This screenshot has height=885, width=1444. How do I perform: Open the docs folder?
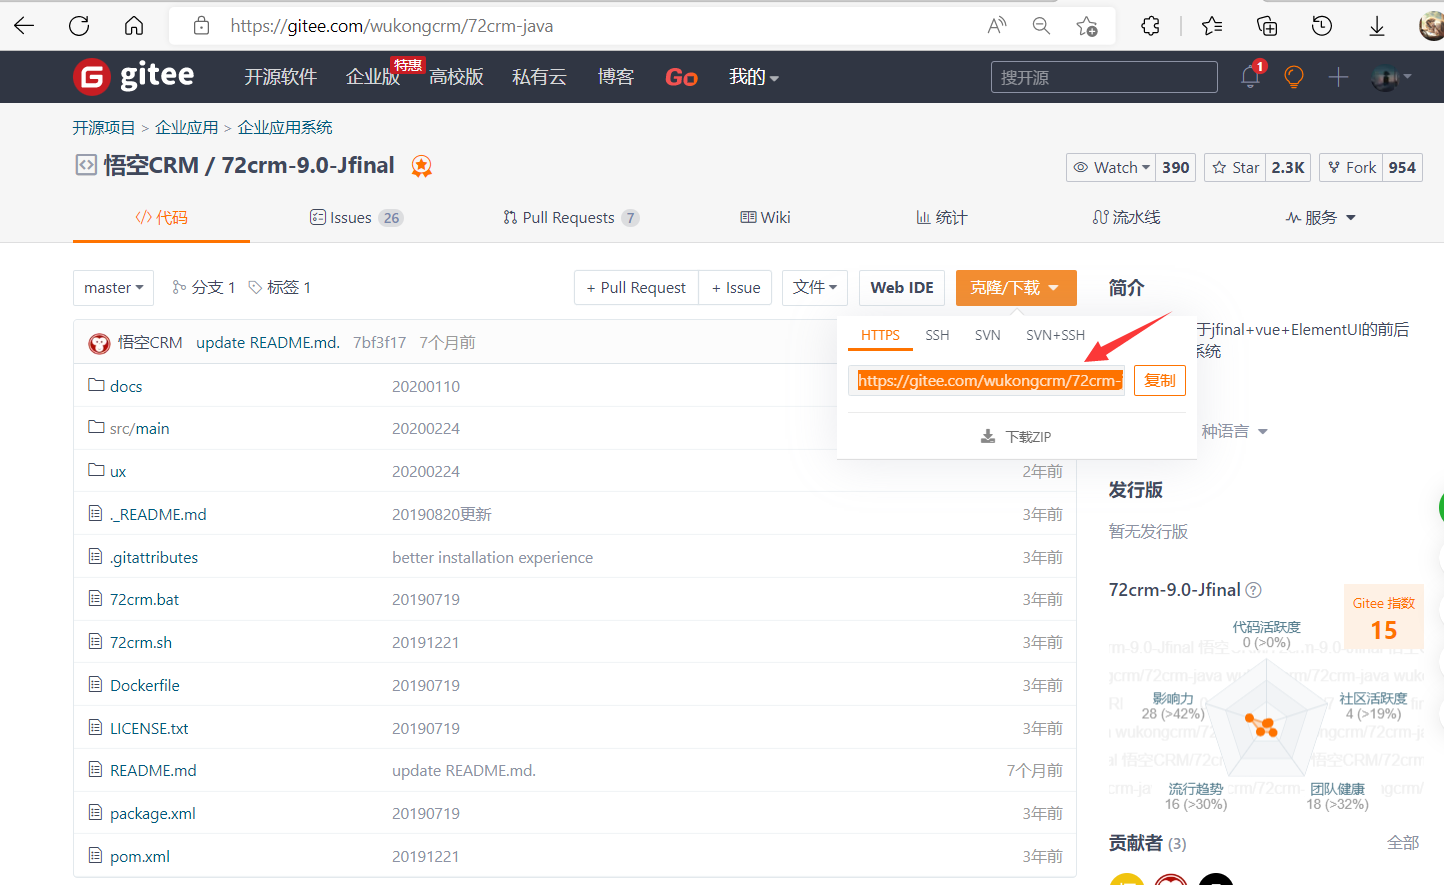126,386
